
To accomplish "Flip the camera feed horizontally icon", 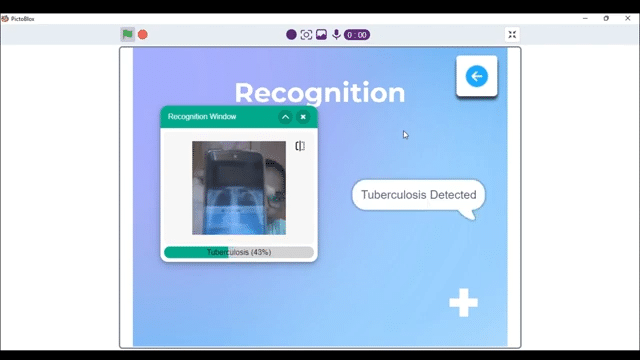I will [300, 146].
